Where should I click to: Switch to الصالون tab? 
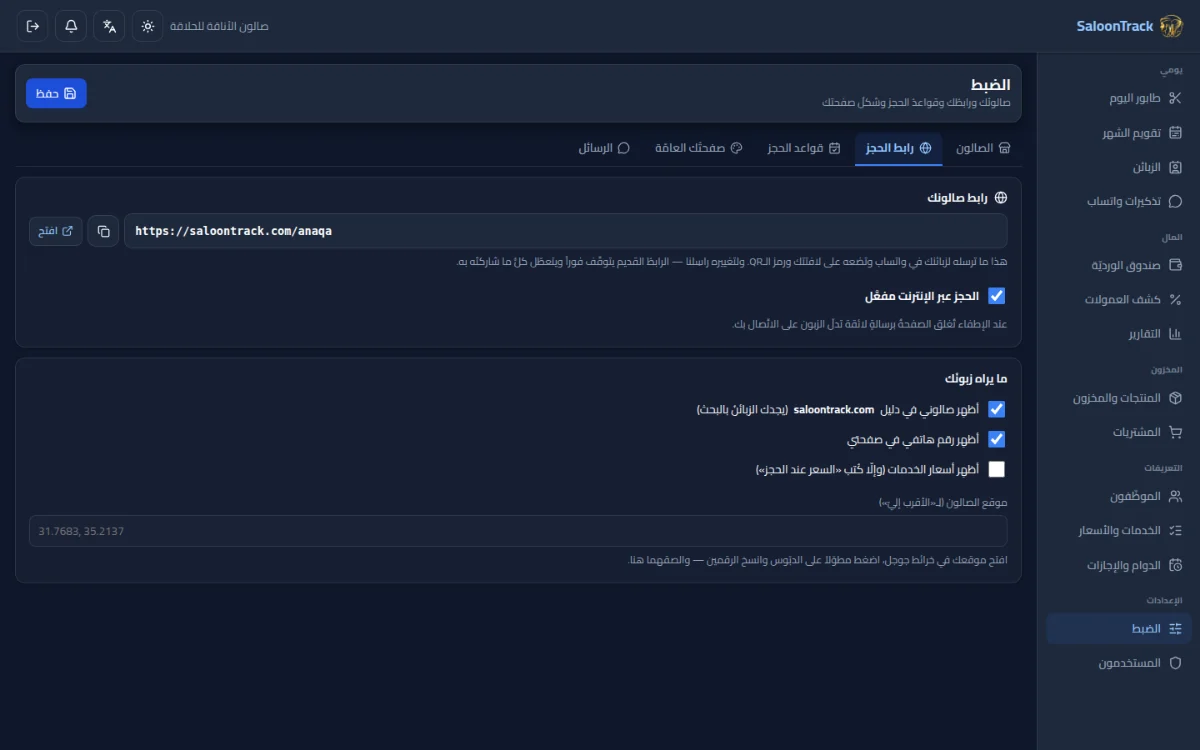tap(983, 148)
